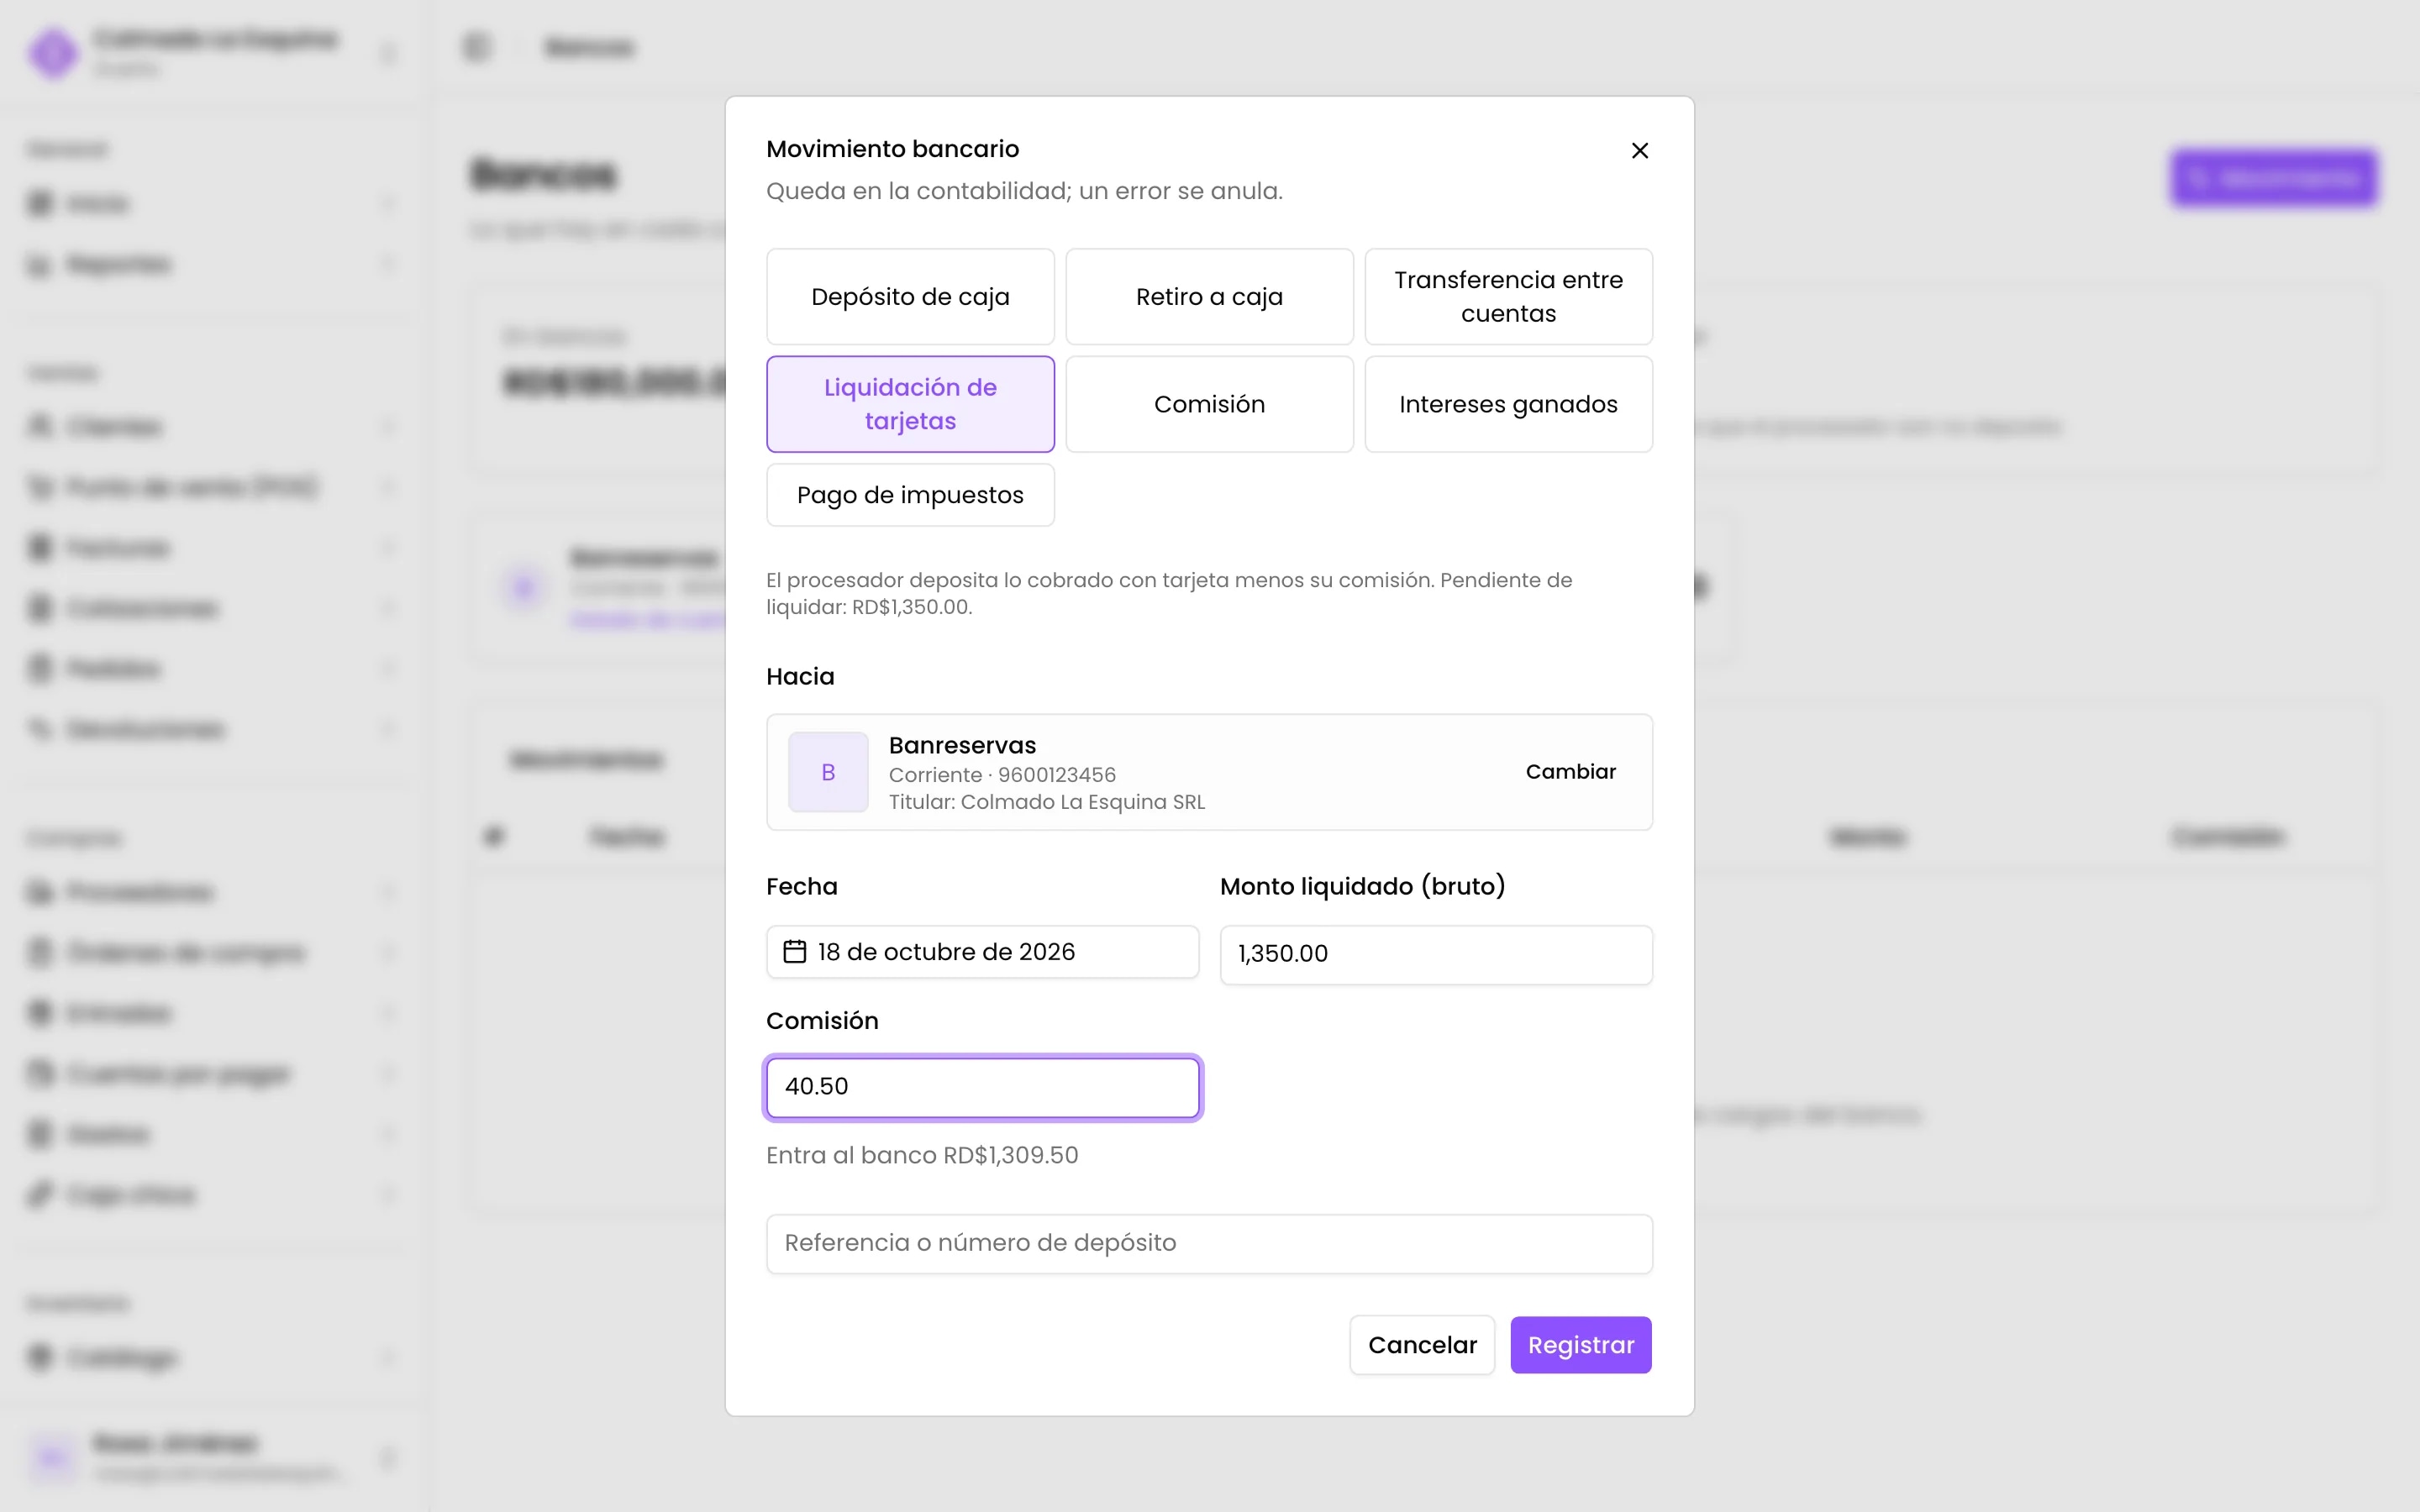Click the Cancelar button
The height and width of the screenshot is (1512, 2420).
[x=1421, y=1345]
